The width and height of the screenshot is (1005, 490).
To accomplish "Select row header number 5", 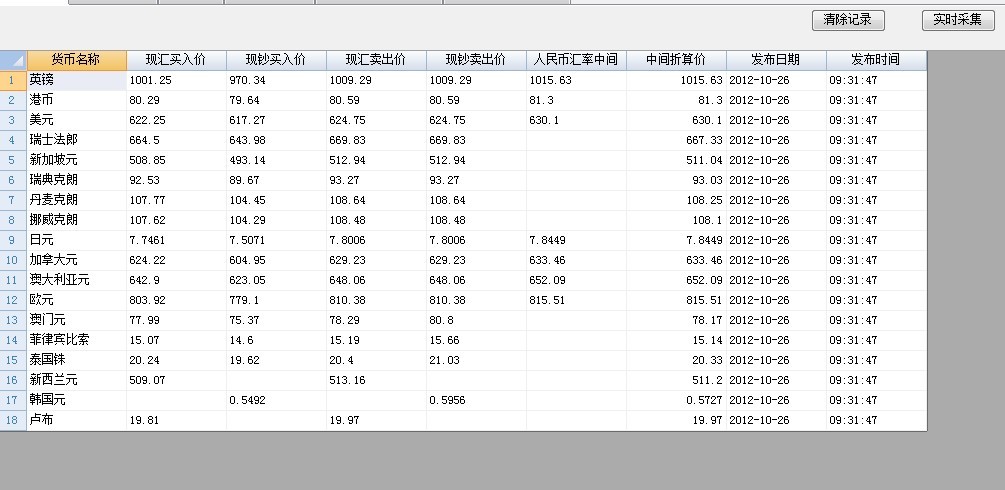I will (x=13, y=160).
